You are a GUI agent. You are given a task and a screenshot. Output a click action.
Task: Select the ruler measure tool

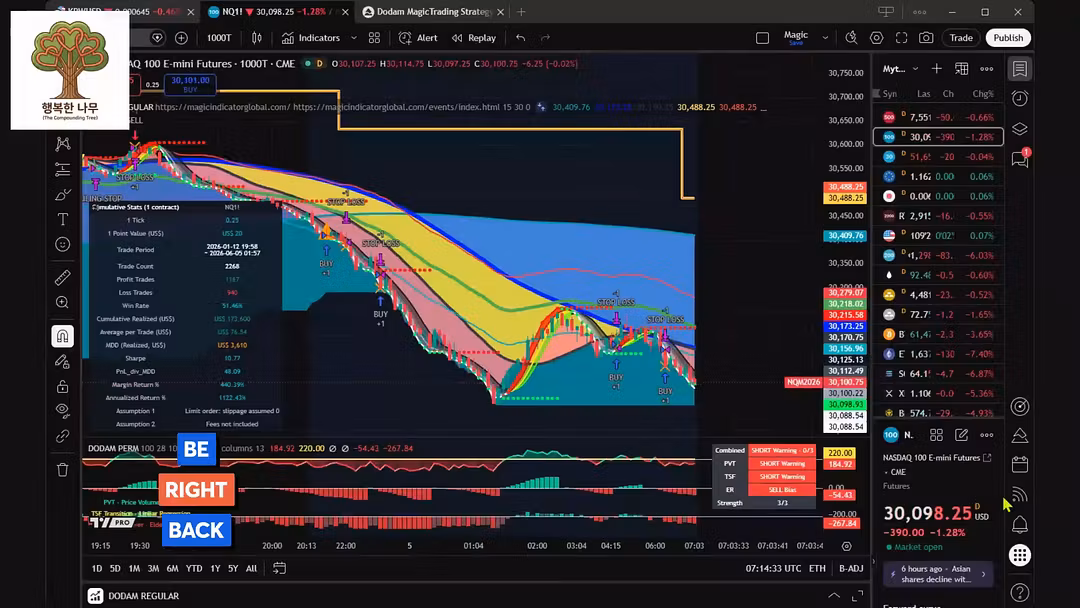(x=63, y=277)
